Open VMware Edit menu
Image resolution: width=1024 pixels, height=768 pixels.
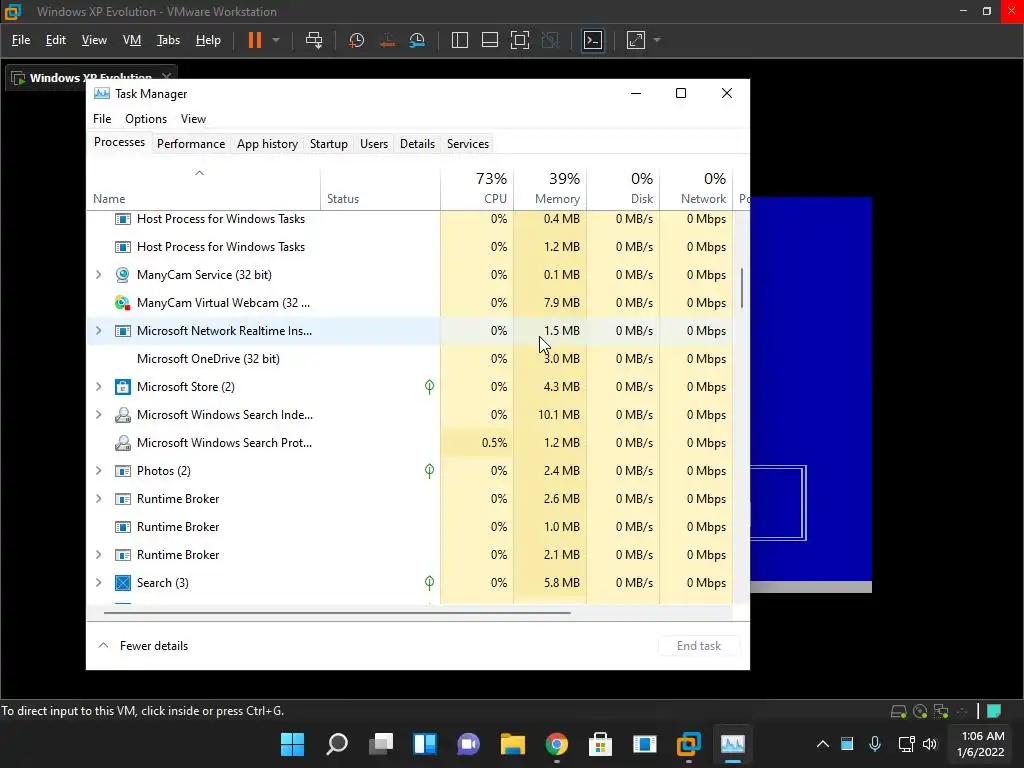56,40
